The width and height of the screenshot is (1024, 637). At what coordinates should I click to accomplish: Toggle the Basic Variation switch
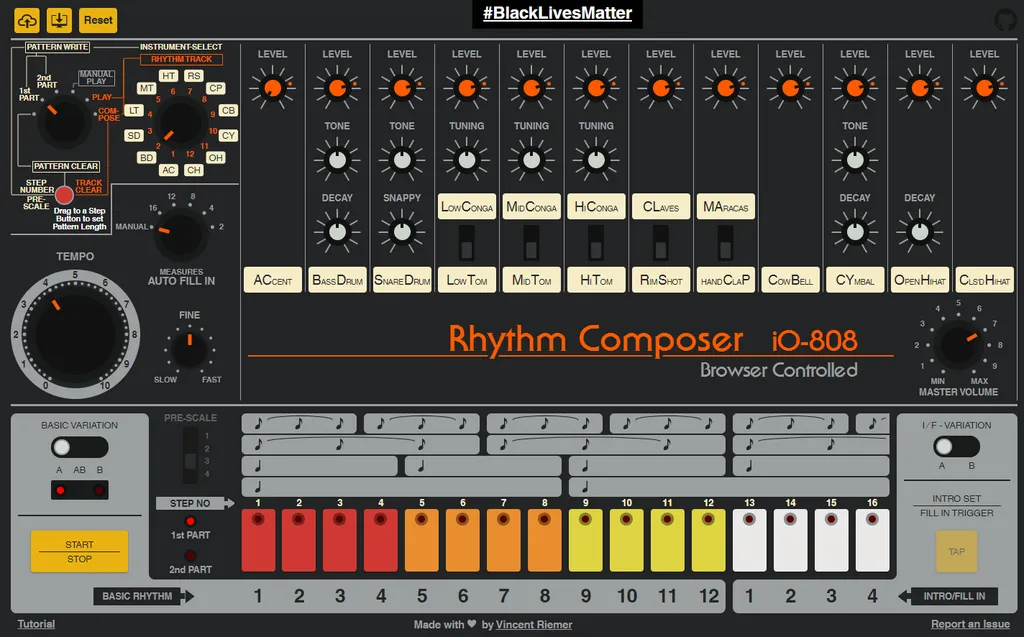79,446
